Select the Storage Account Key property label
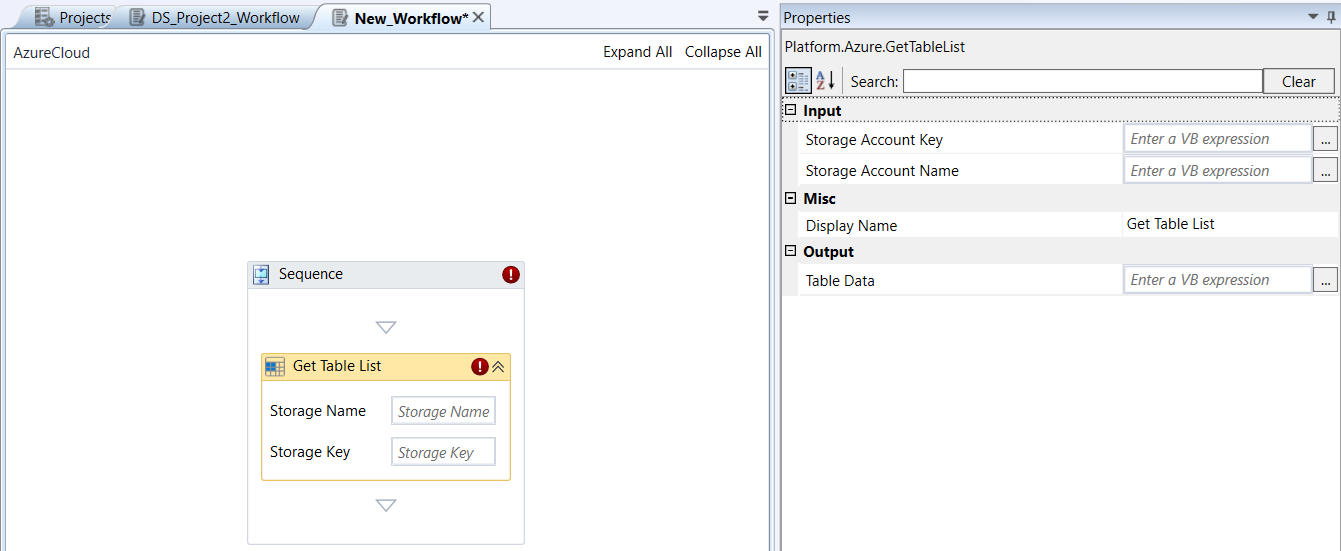Viewport: 1341px width, 551px height. pyautogui.click(x=874, y=140)
